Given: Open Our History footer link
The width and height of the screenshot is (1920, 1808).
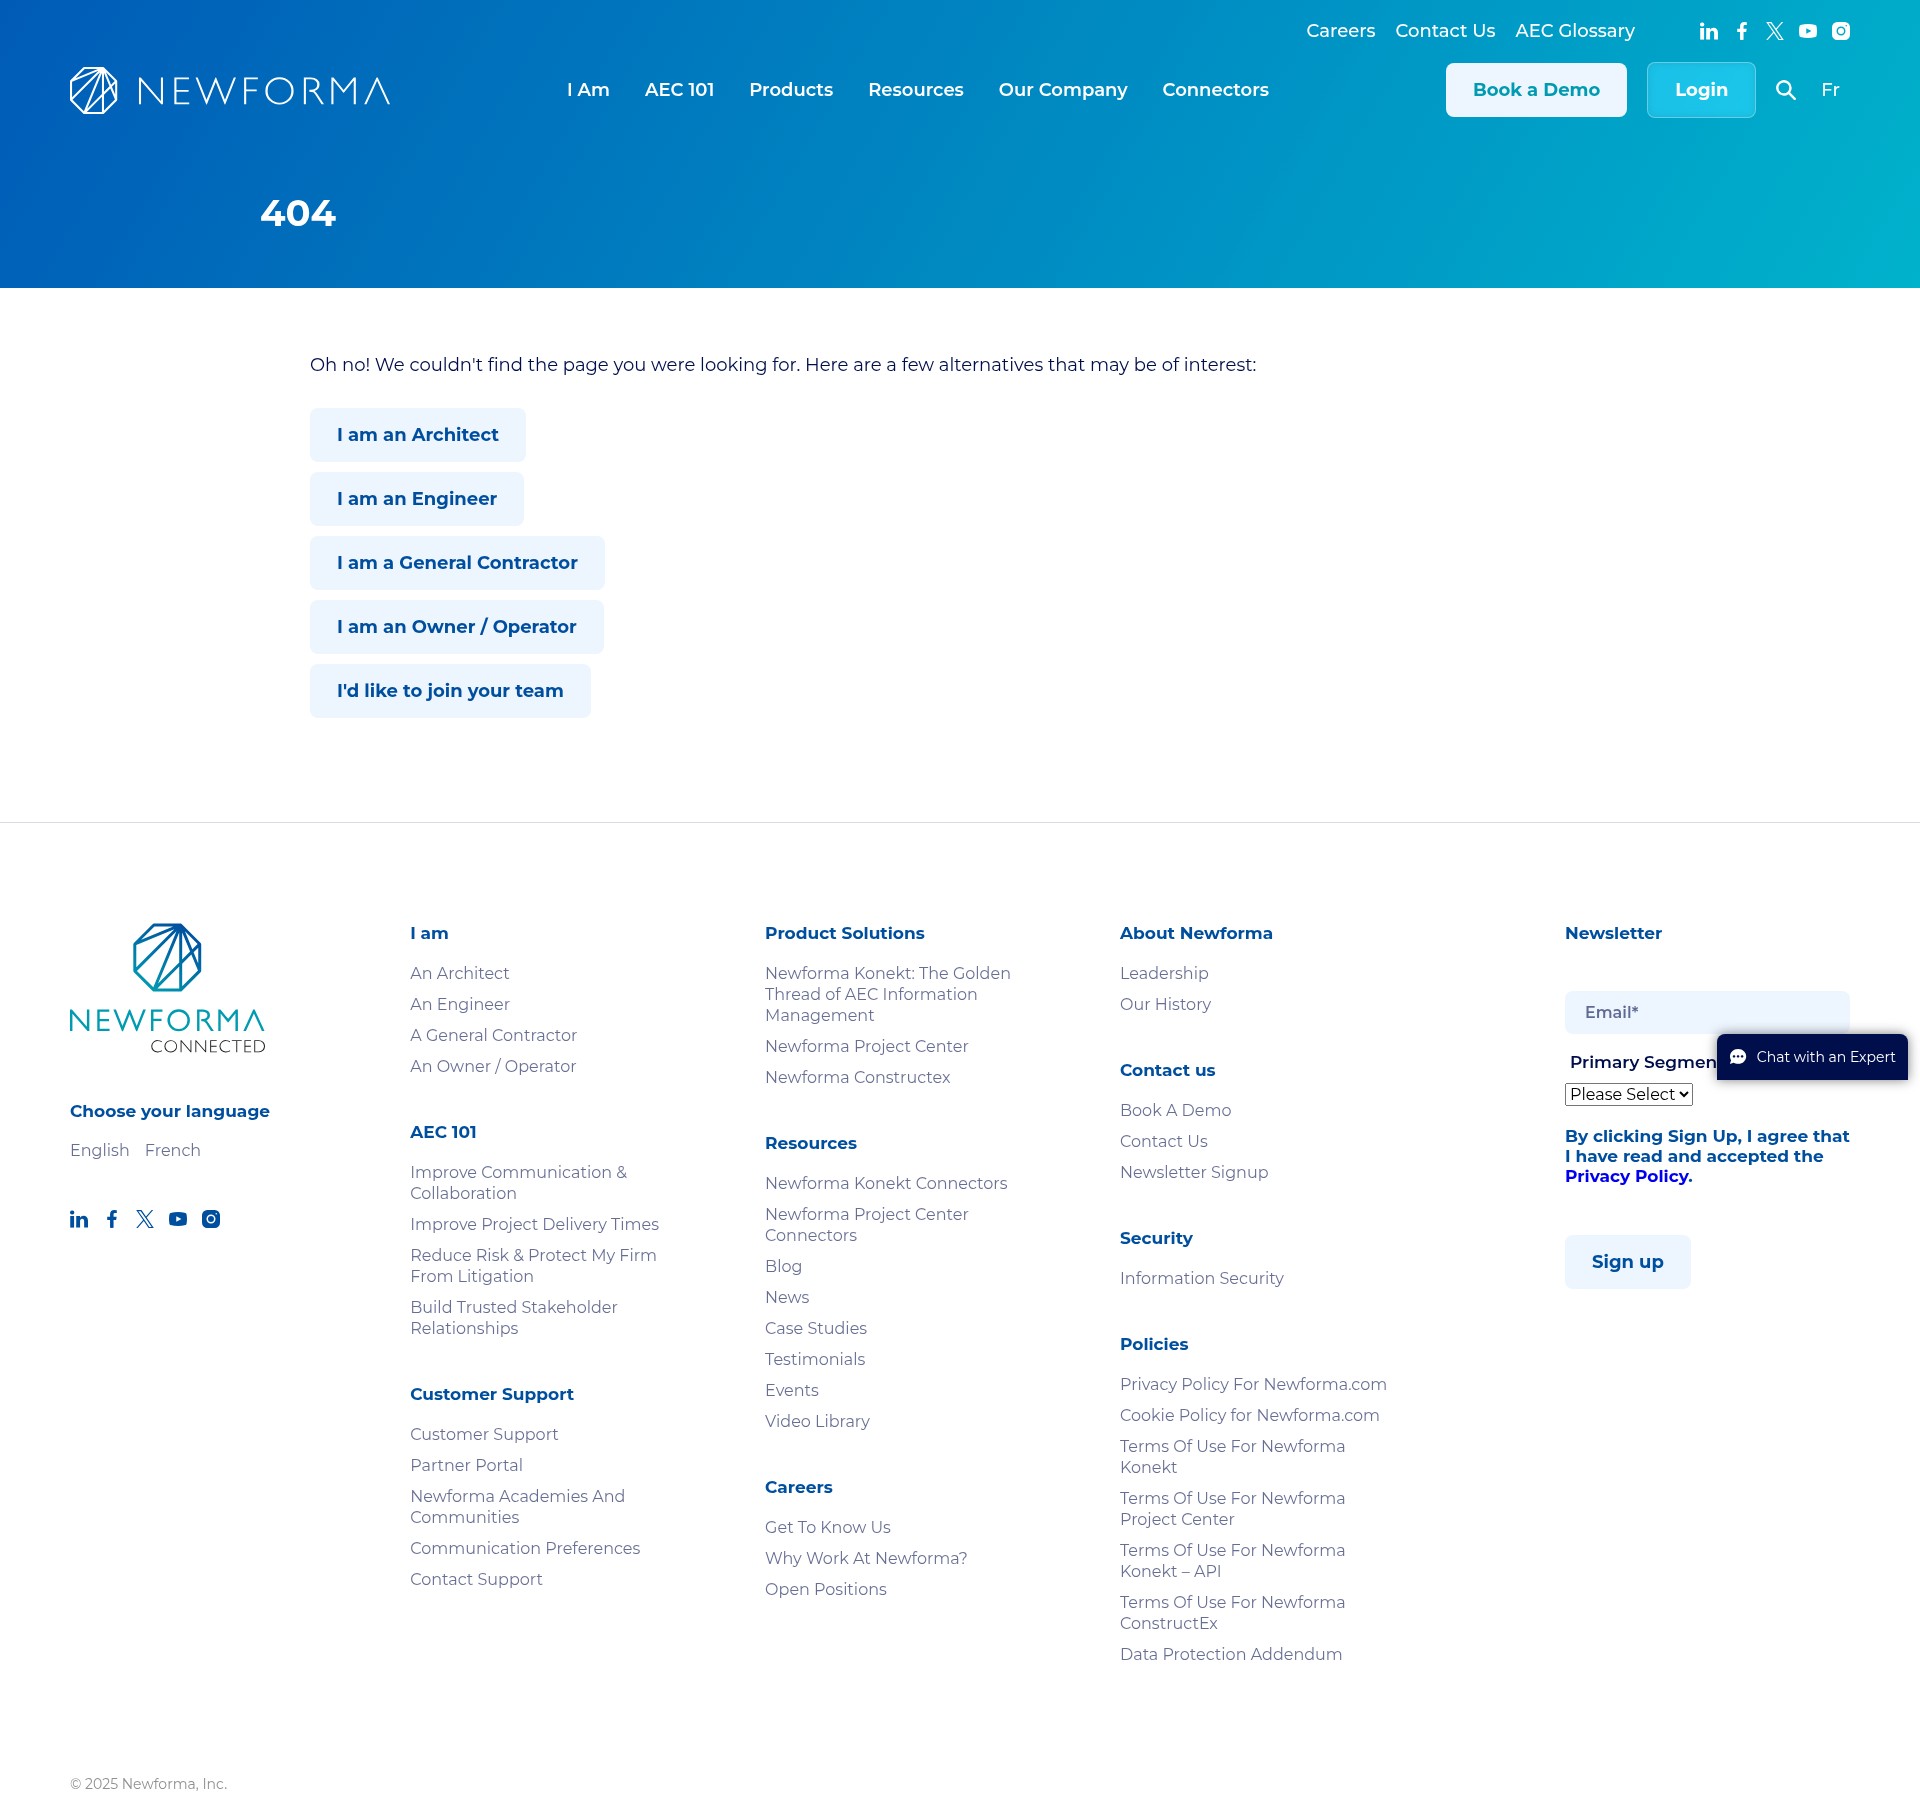Looking at the screenshot, I should tap(1165, 1004).
